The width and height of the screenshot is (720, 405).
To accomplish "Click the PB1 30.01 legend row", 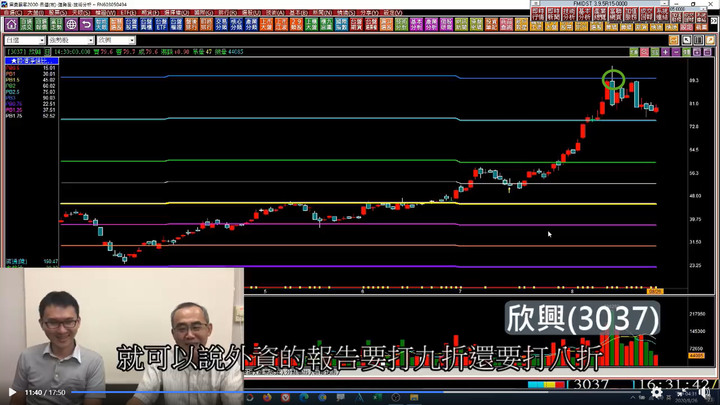I will (x=31, y=74).
